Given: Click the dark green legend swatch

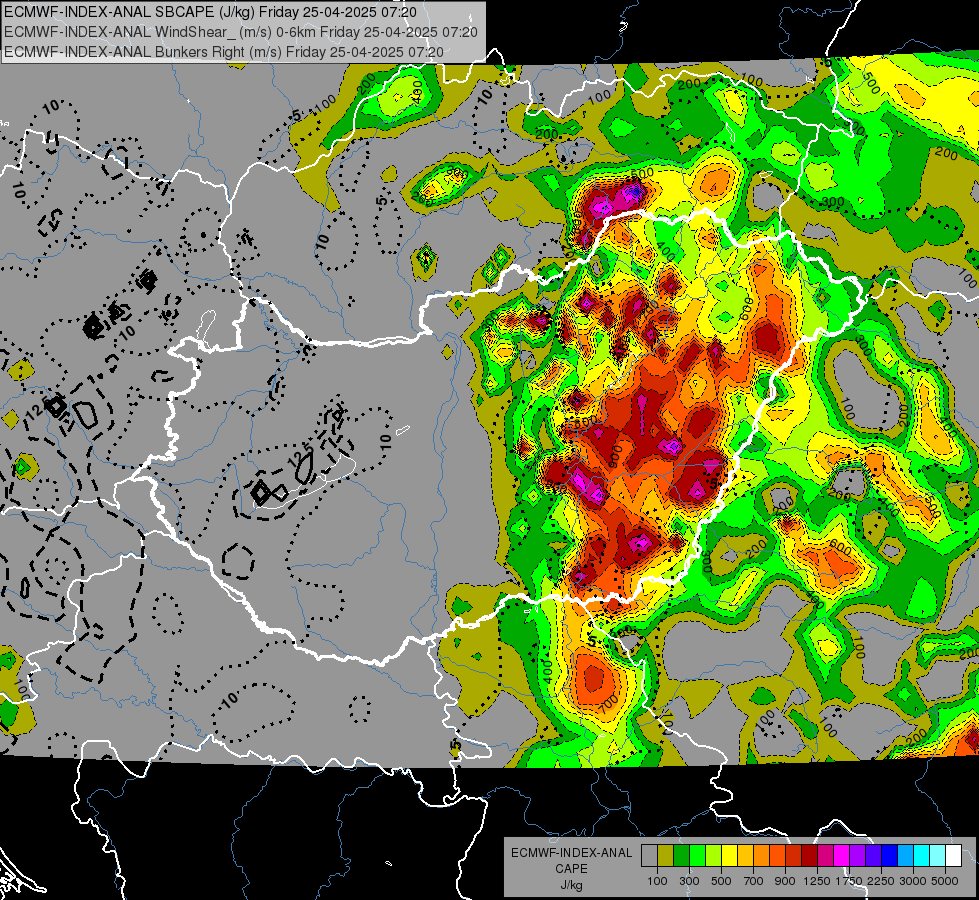Looking at the screenshot, I should click(681, 856).
